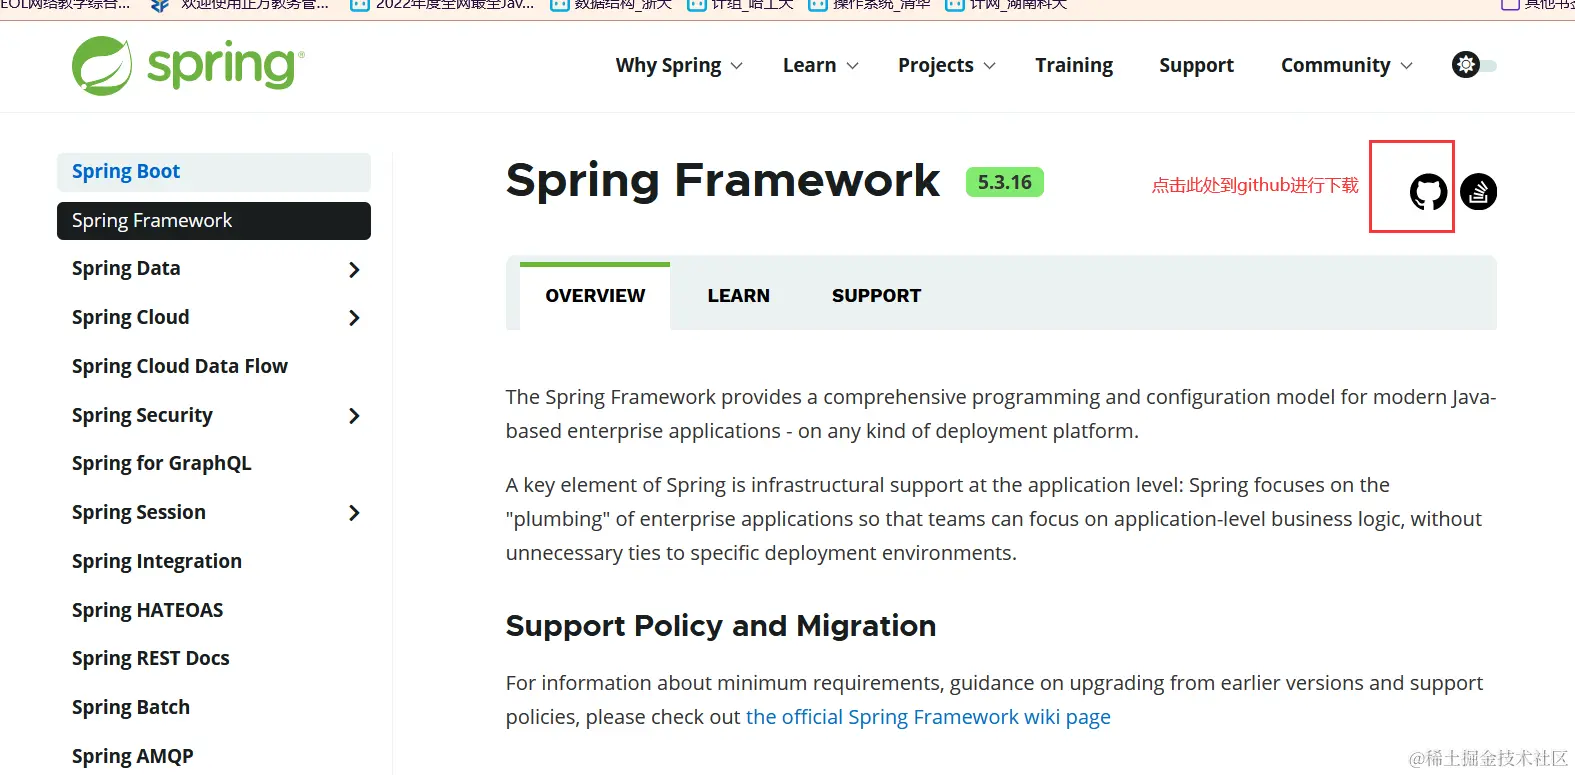Click the Spring leaf logo
This screenshot has width=1575, height=775.
click(102, 66)
